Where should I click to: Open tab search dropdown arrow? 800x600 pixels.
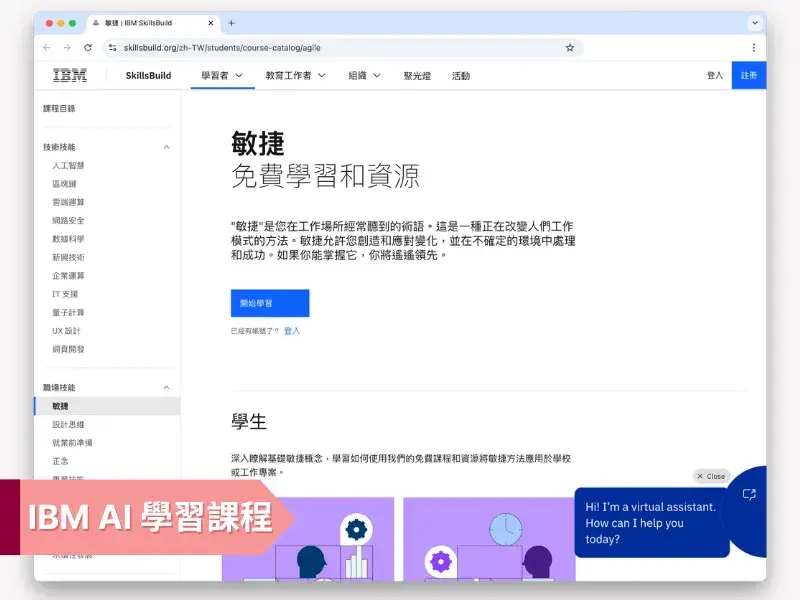click(755, 23)
